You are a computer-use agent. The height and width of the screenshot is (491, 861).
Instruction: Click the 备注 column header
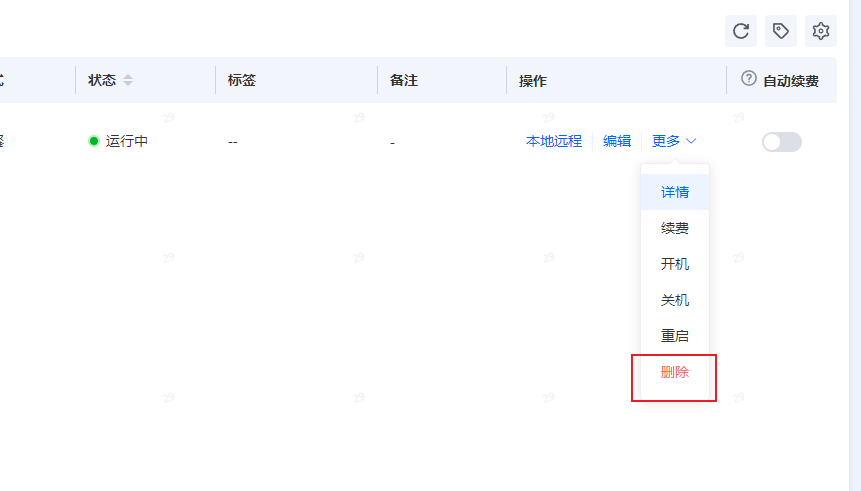coord(404,80)
